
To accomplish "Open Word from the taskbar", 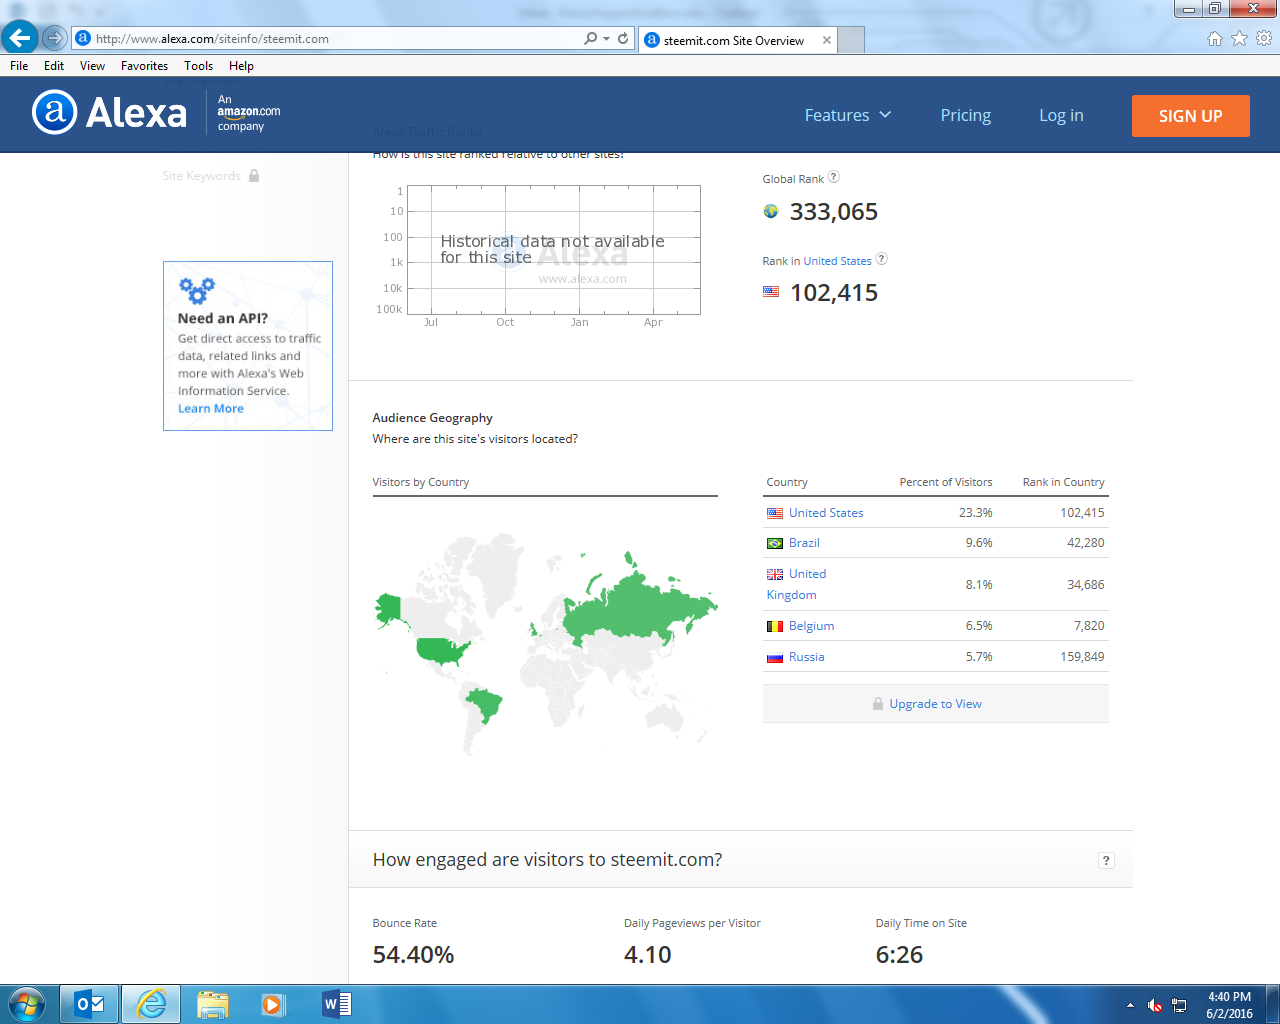I will (336, 1004).
